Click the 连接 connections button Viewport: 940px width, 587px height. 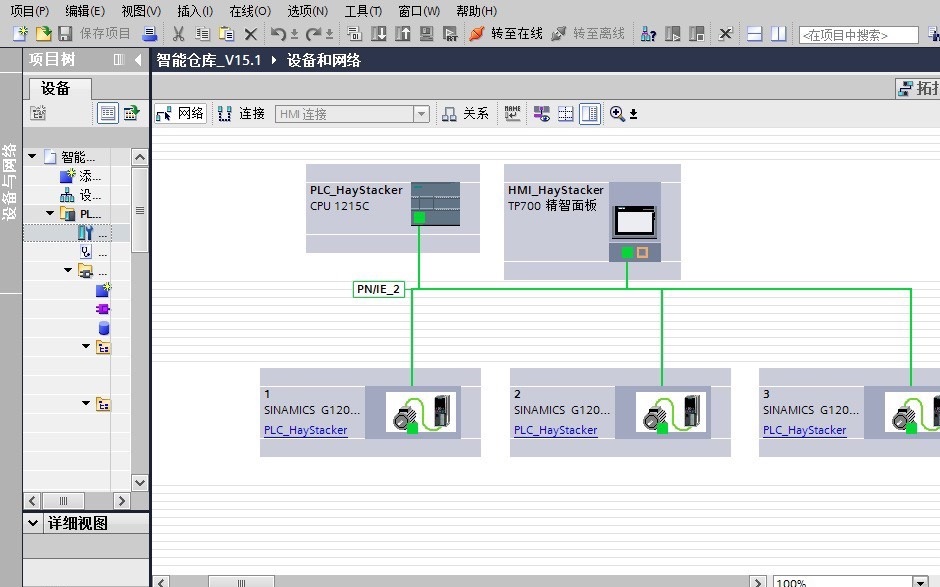coord(241,113)
